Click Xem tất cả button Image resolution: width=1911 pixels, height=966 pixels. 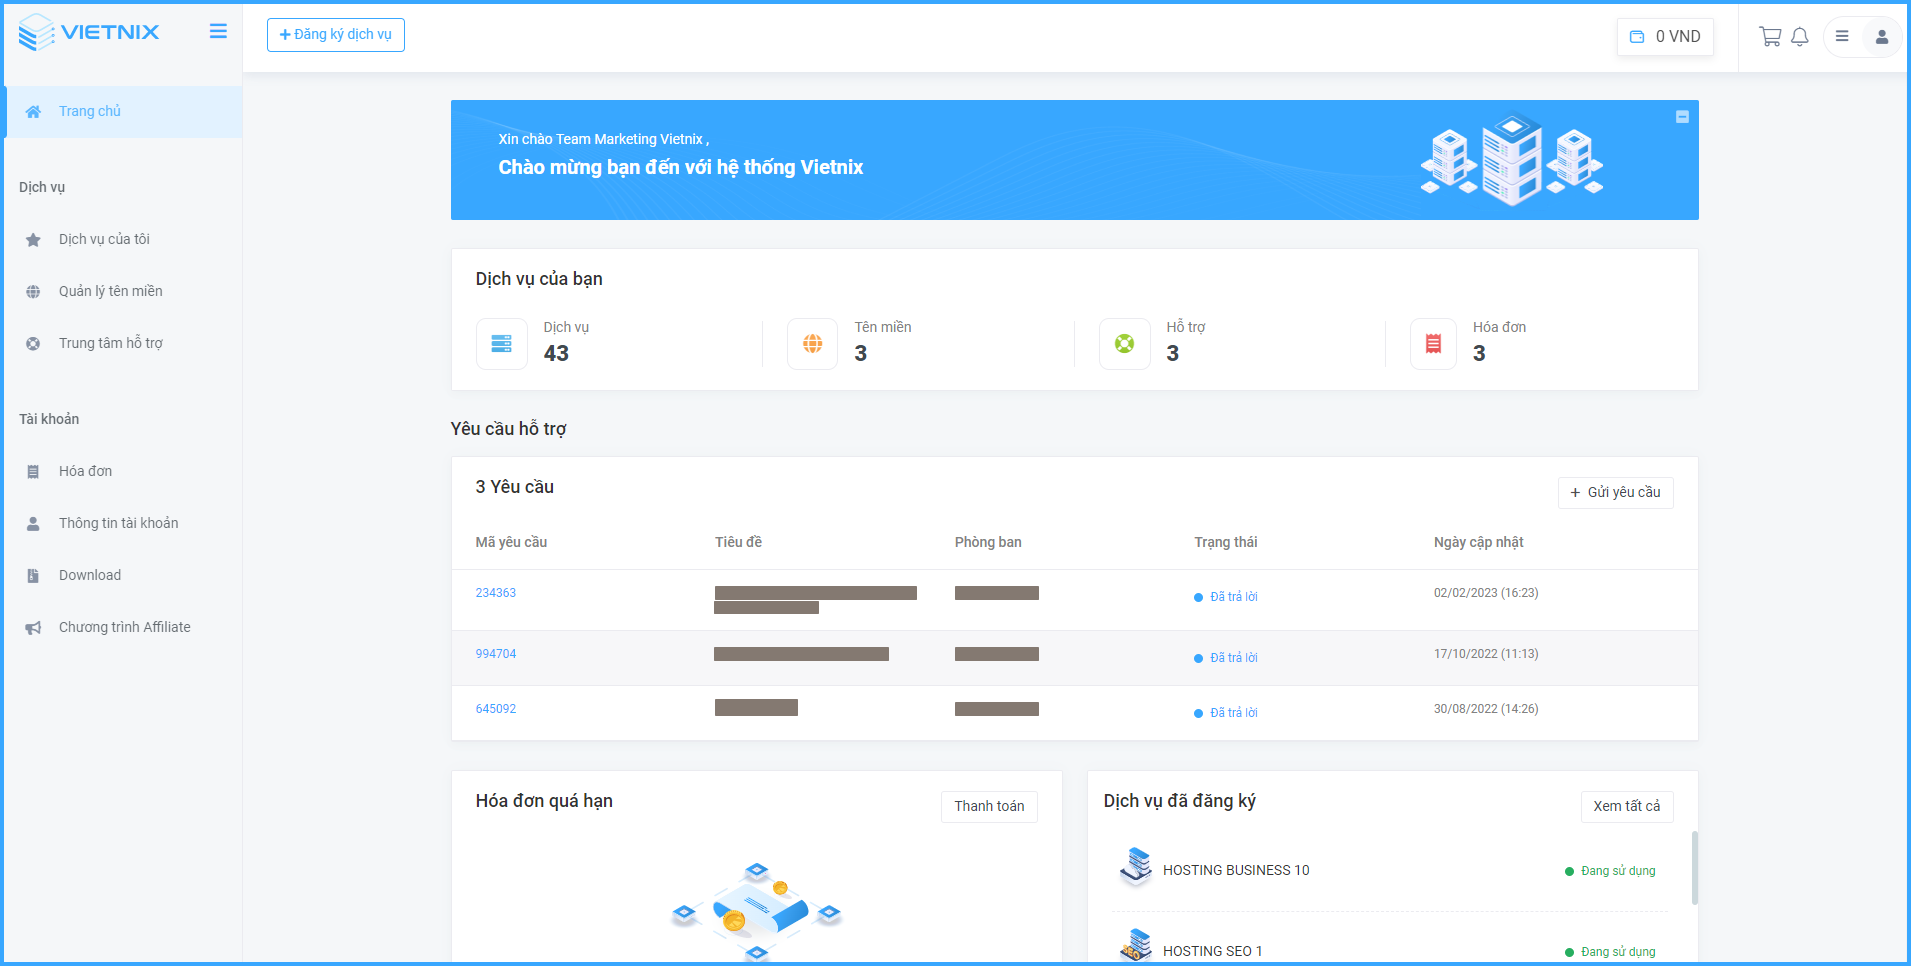point(1627,806)
